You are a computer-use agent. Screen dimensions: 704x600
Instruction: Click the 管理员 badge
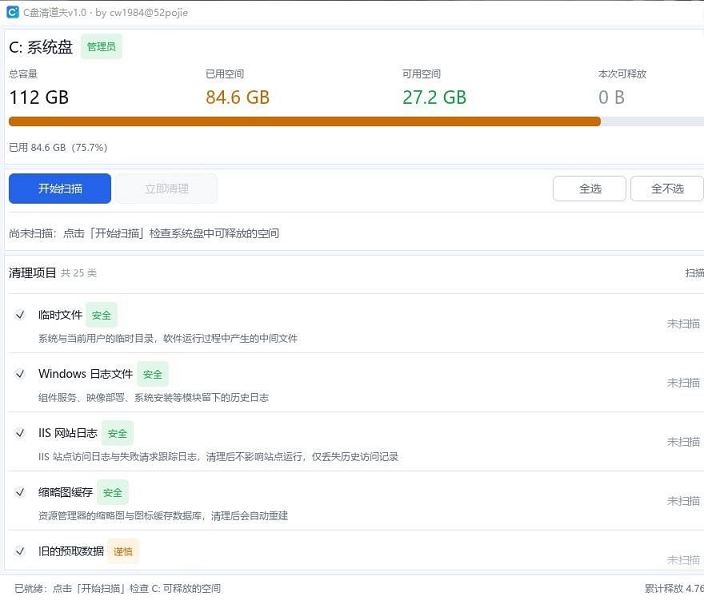coord(101,47)
